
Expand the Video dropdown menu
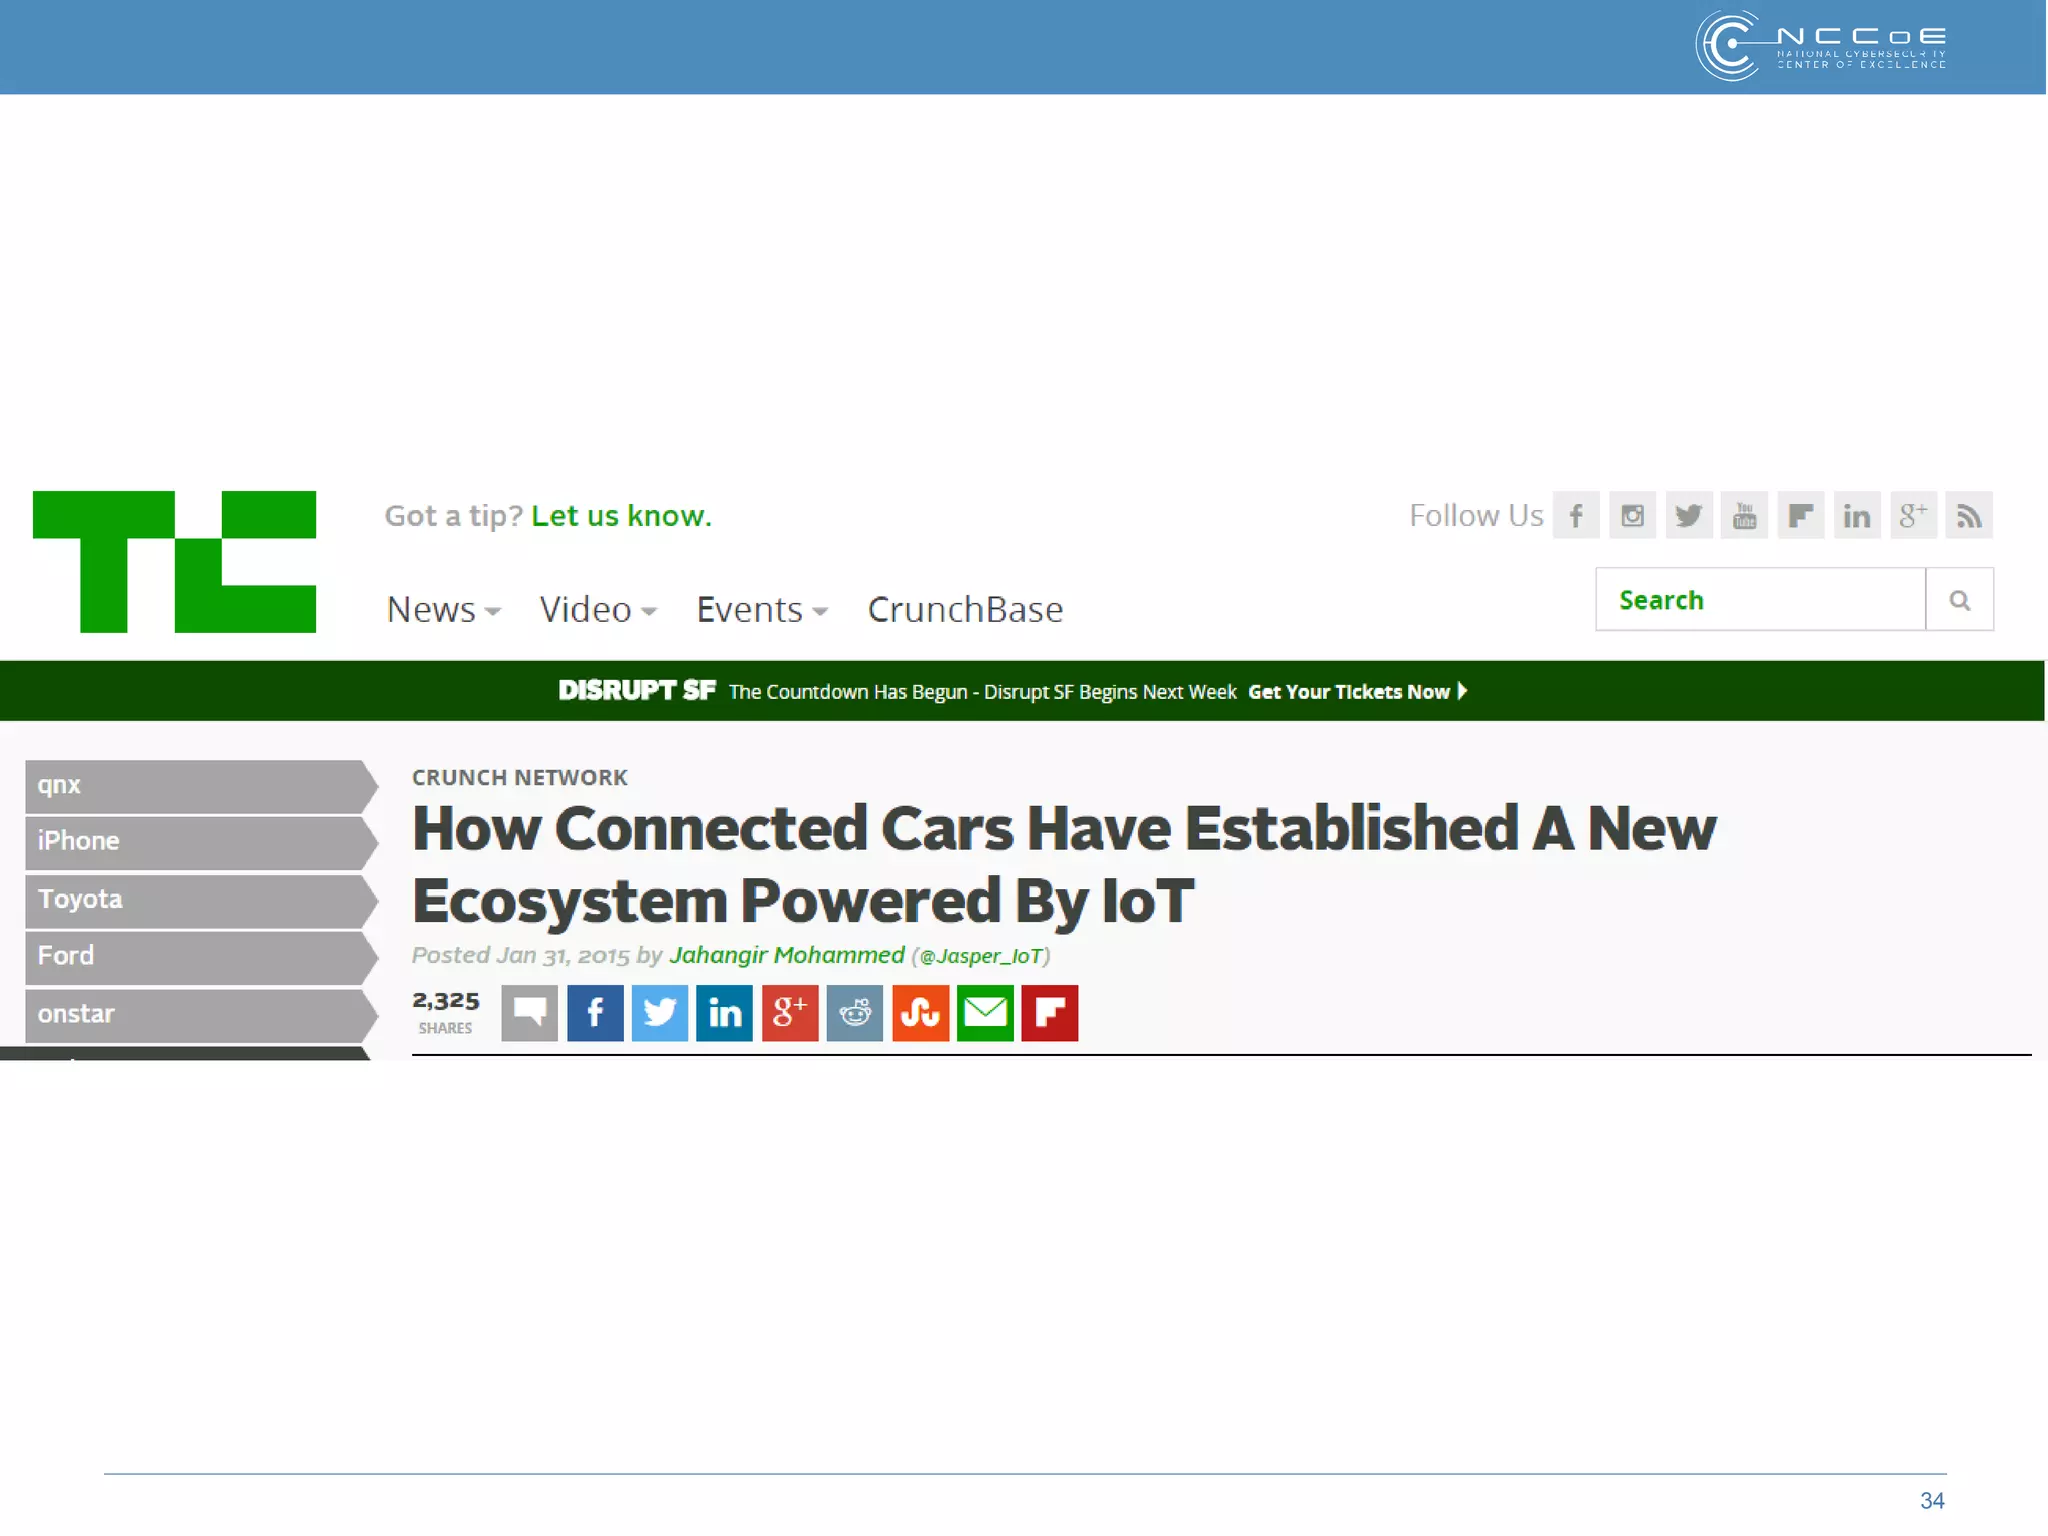[597, 609]
